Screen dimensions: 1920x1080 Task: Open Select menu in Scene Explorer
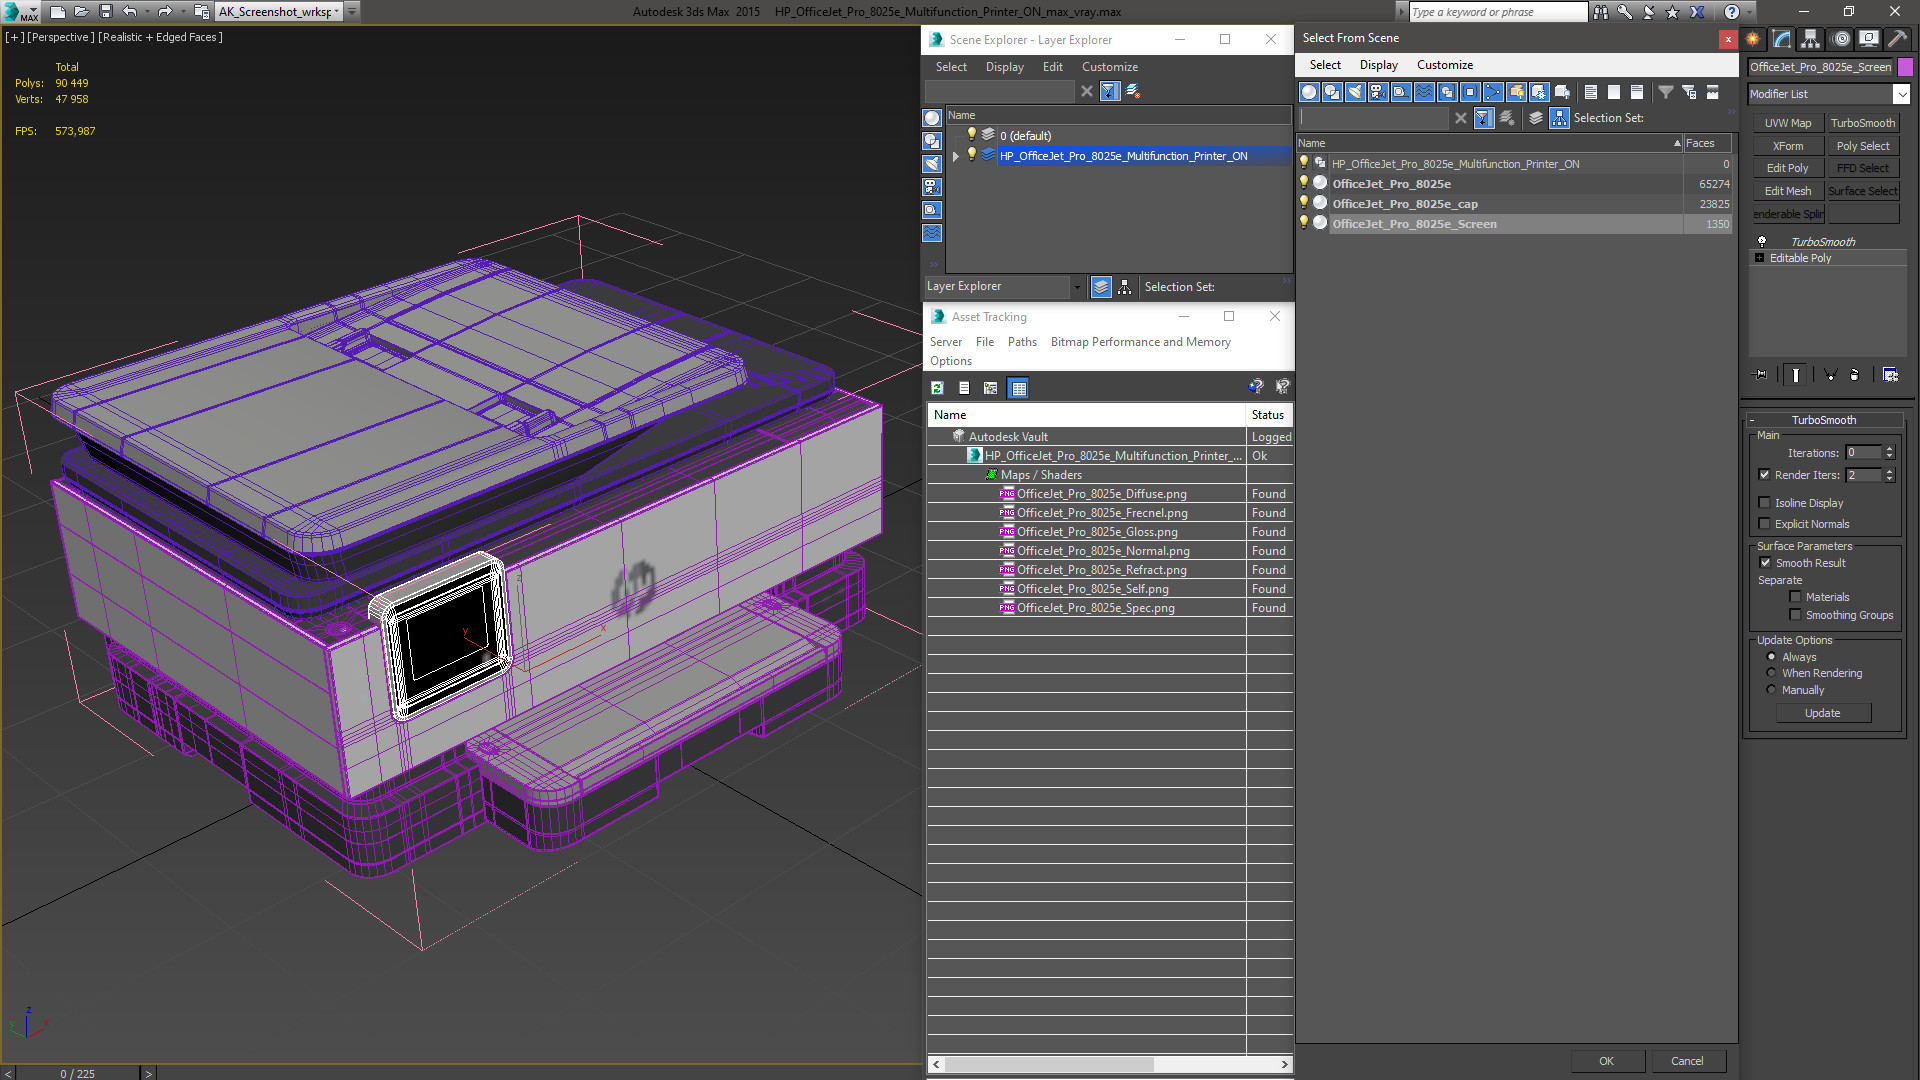(x=951, y=67)
